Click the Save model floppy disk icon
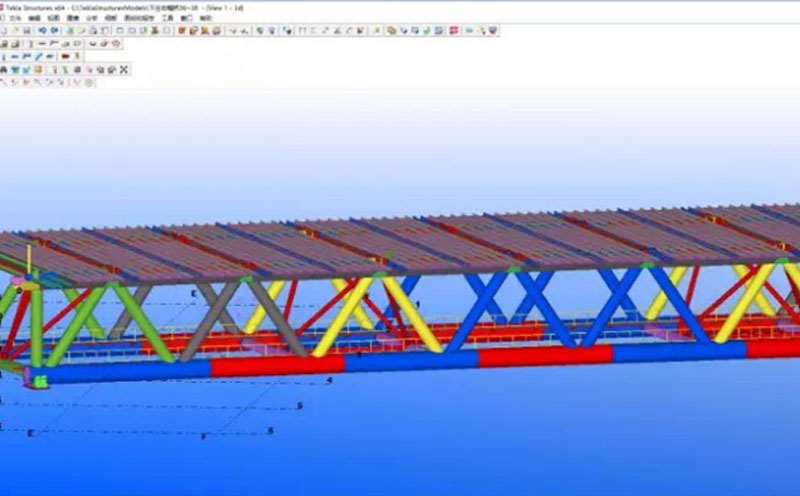 click(28, 31)
